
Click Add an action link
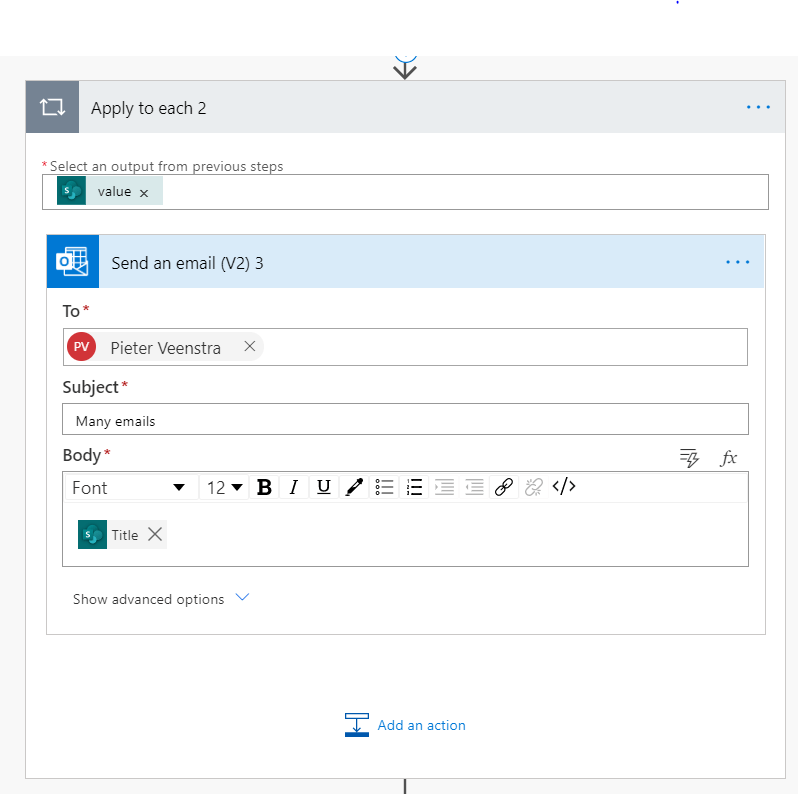pyautogui.click(x=421, y=725)
